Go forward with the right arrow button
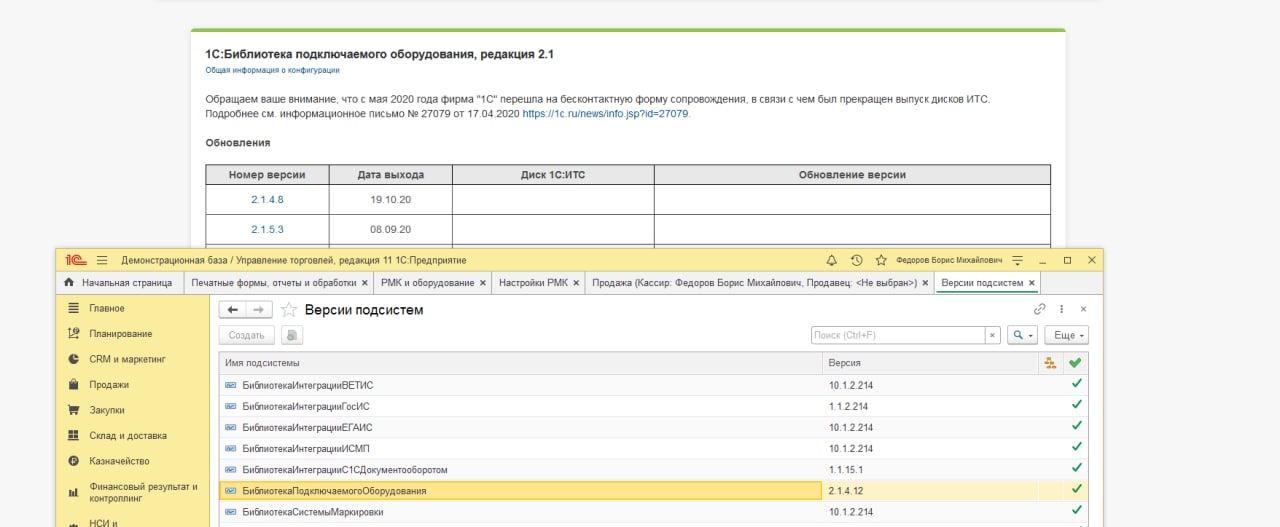This screenshot has width=1280, height=527. 259,310
